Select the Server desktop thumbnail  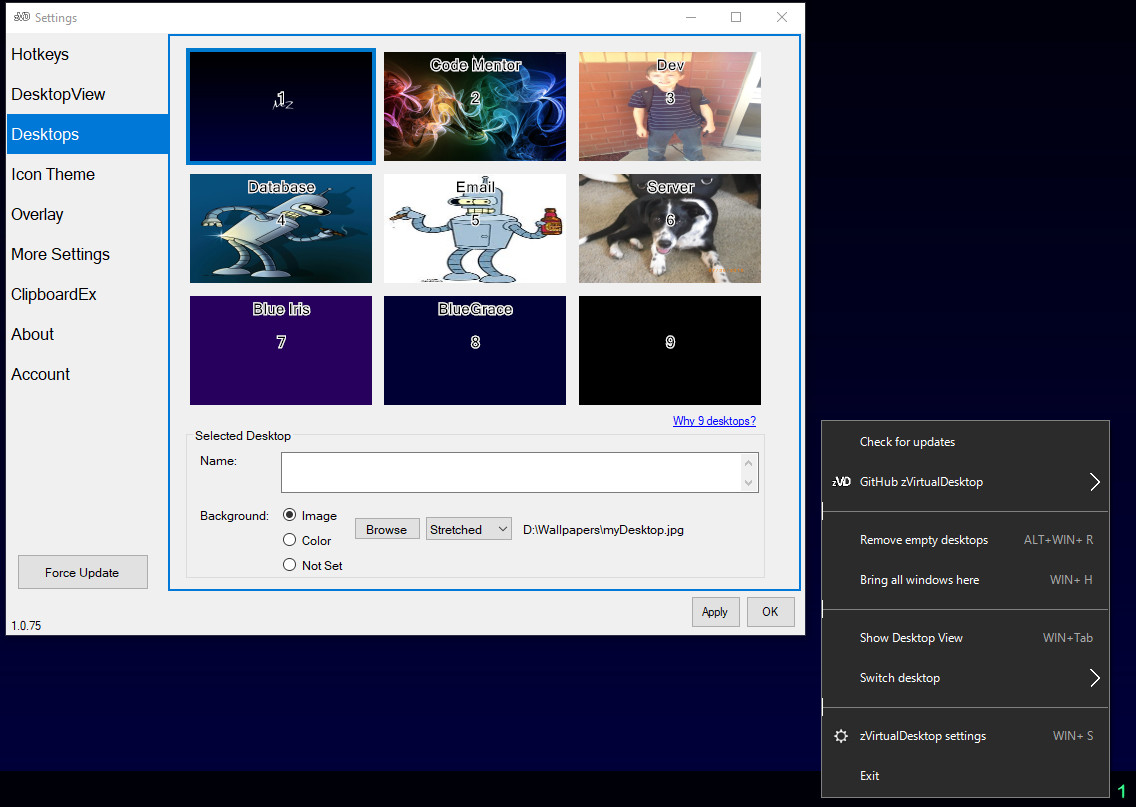click(x=670, y=228)
